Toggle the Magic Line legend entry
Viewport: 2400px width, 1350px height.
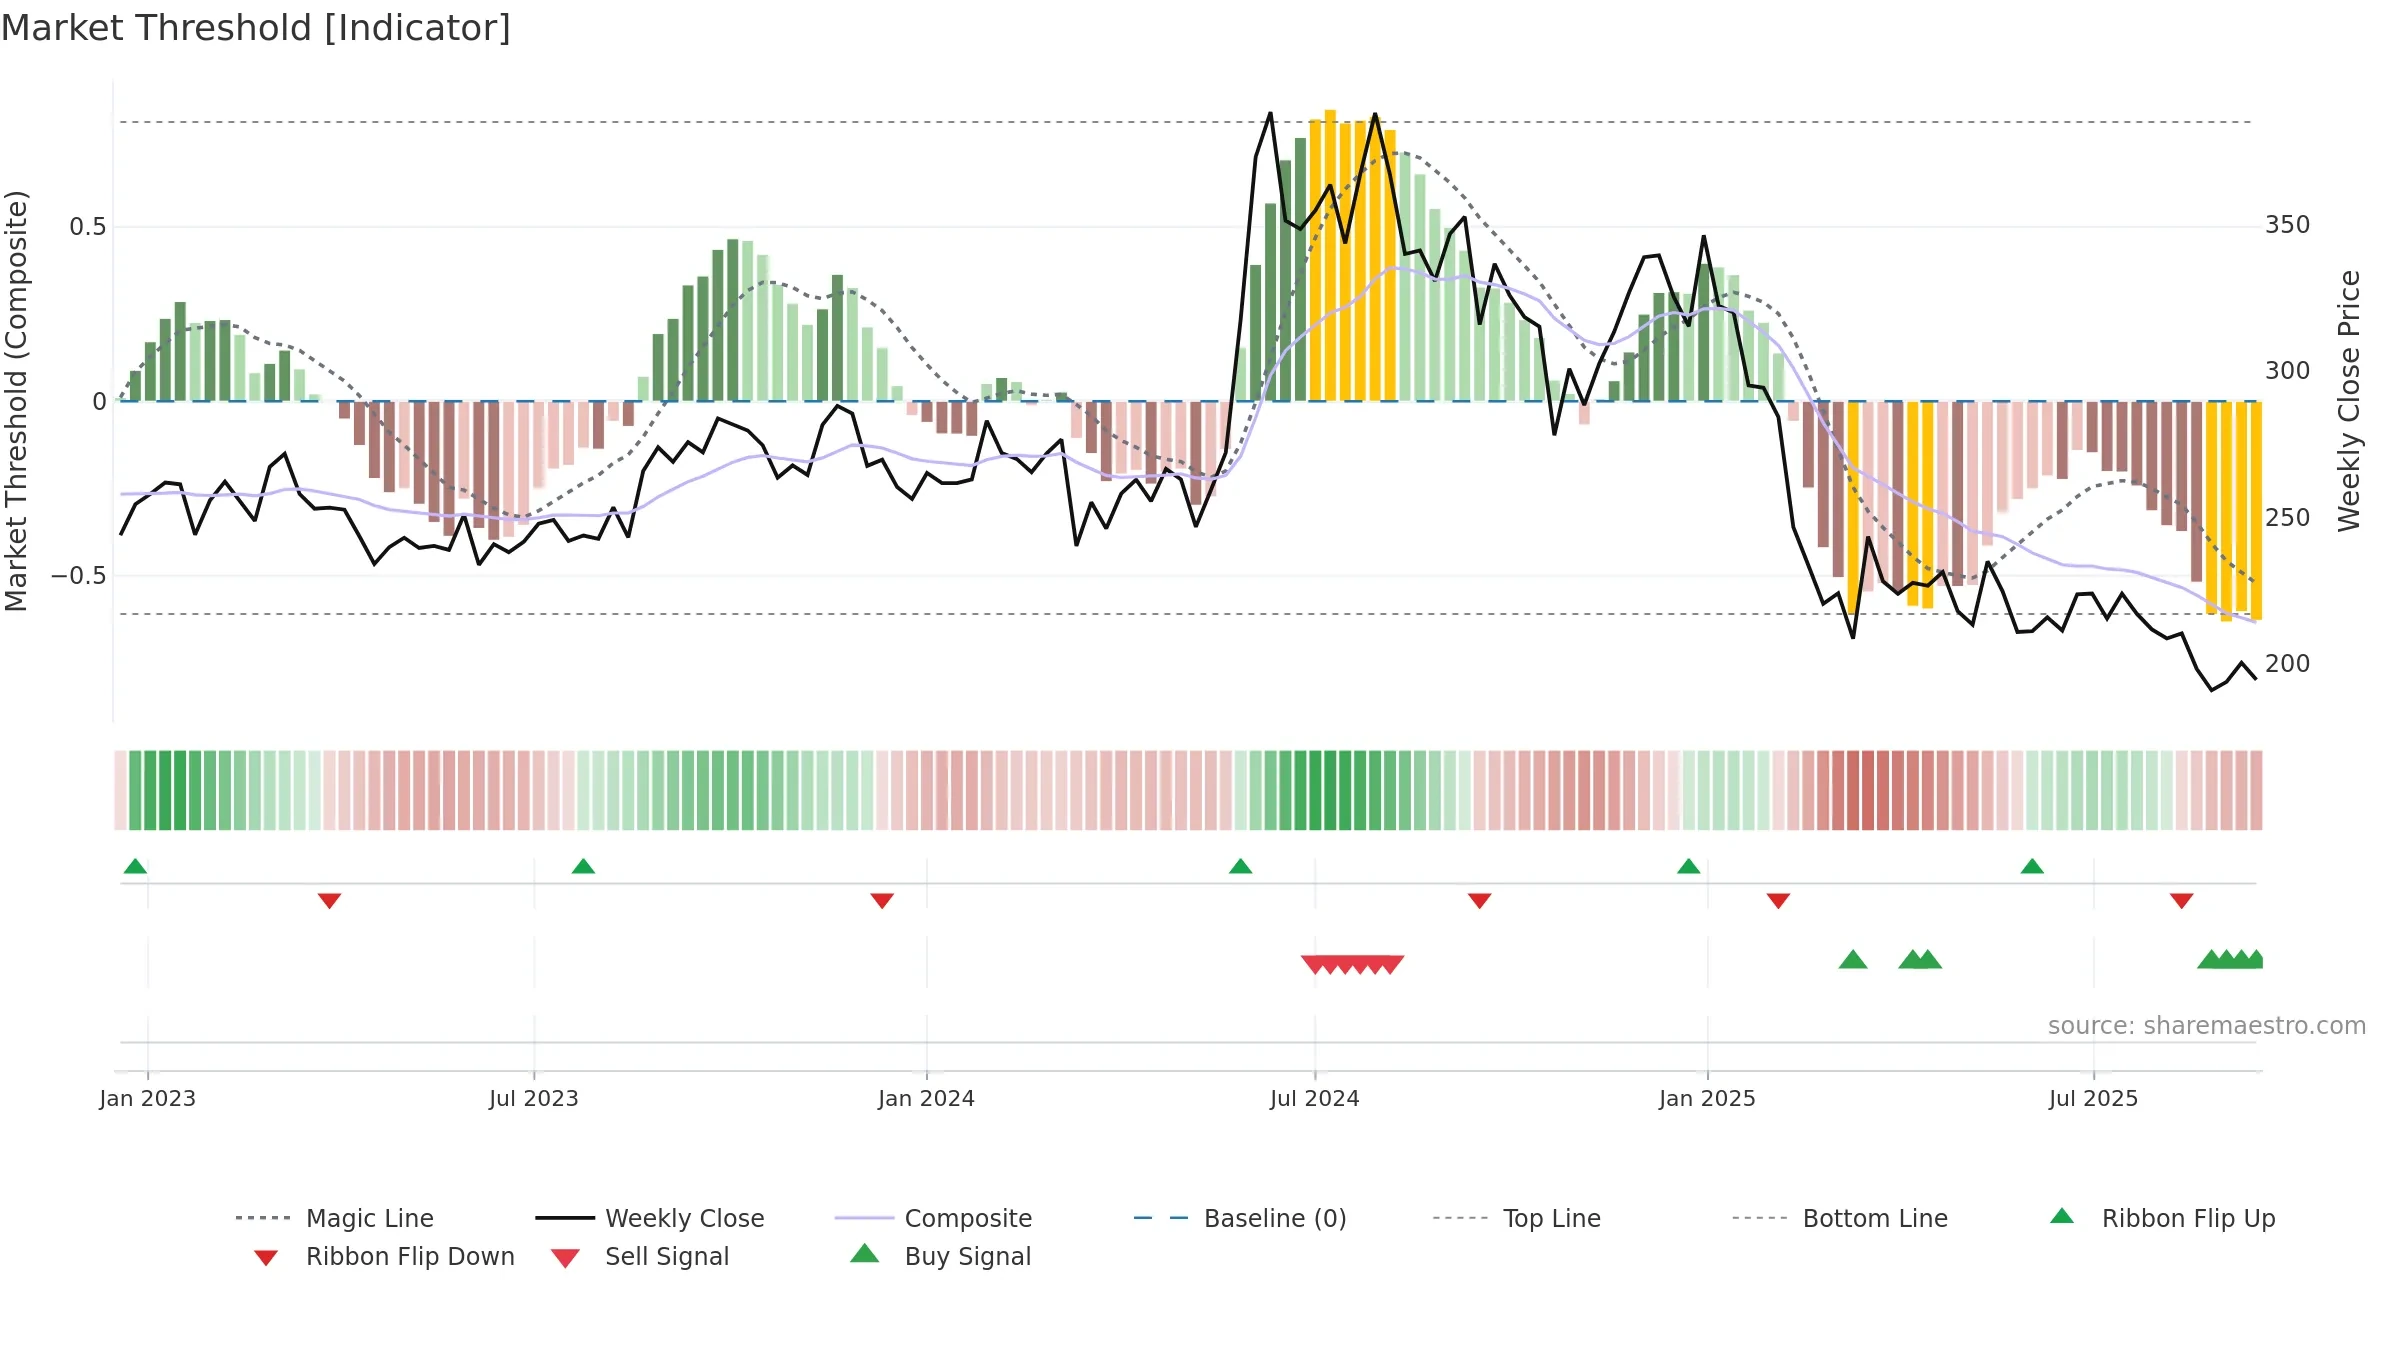334,1218
